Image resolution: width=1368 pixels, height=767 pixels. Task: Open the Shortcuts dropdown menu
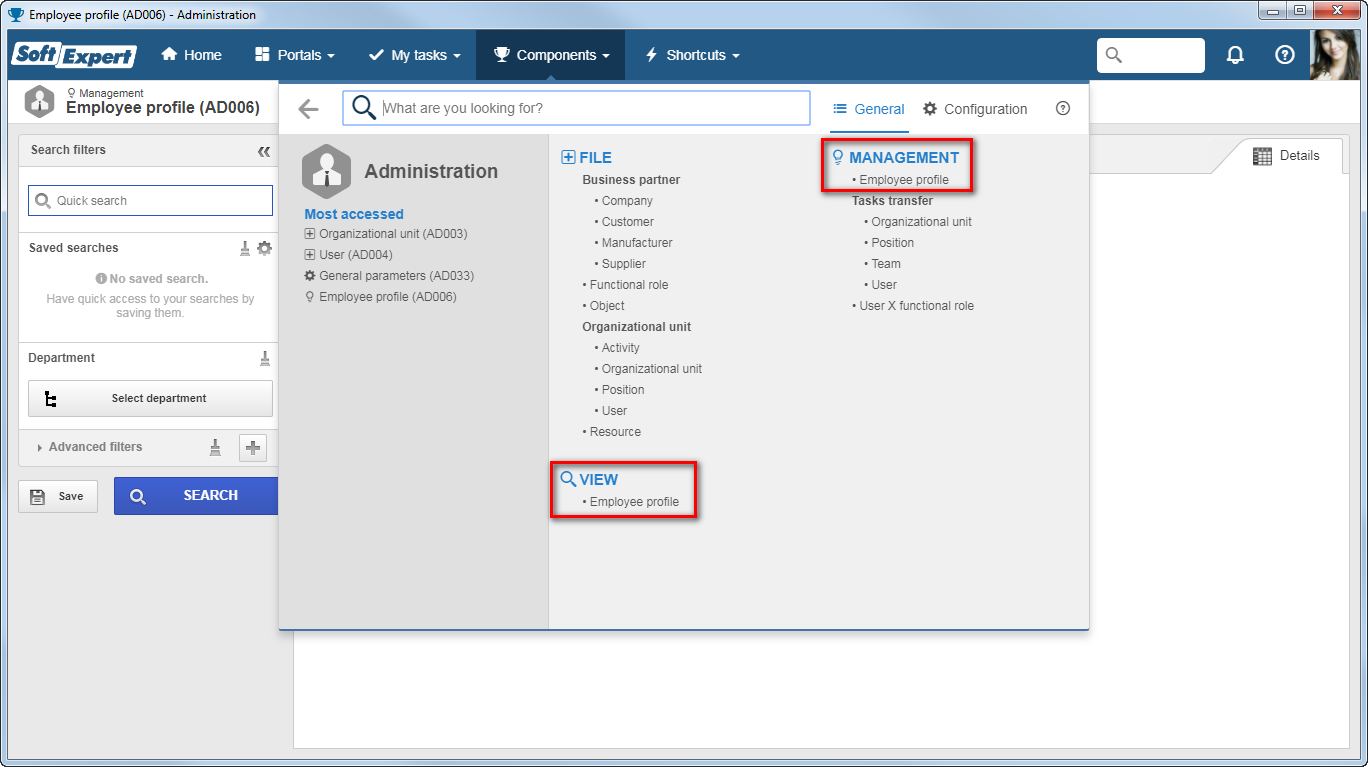click(692, 55)
